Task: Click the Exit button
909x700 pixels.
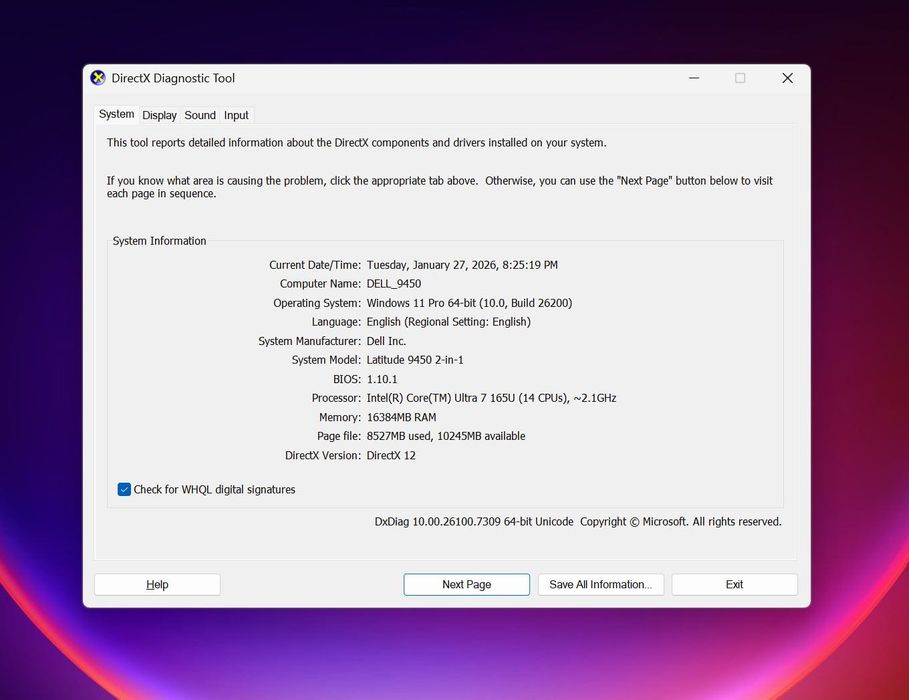Action: 735,585
